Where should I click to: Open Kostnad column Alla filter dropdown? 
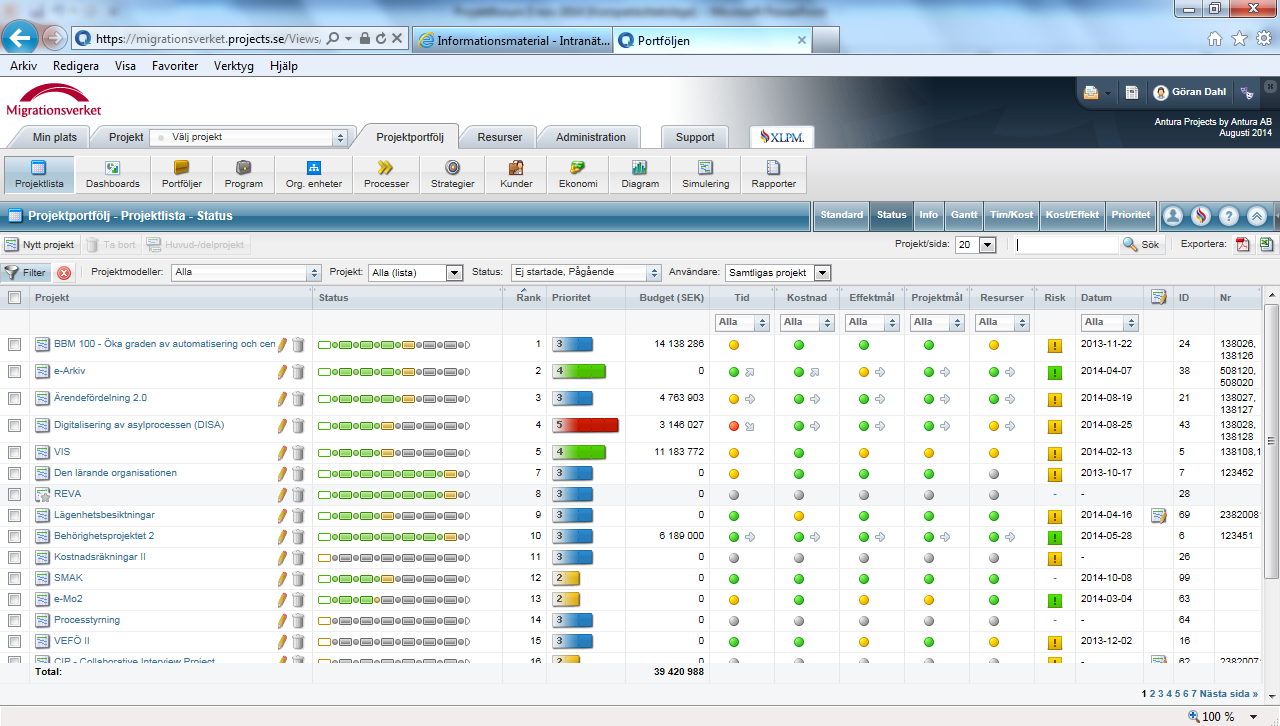[806, 322]
